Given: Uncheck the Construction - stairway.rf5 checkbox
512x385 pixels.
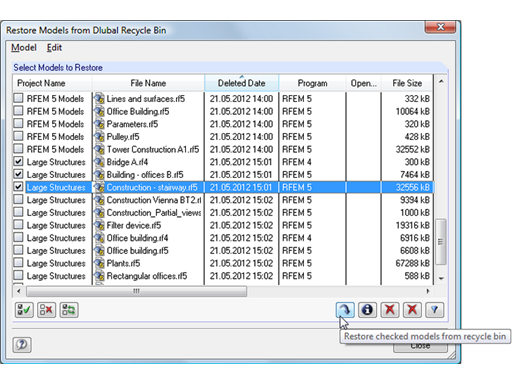Looking at the screenshot, I should click(19, 187).
